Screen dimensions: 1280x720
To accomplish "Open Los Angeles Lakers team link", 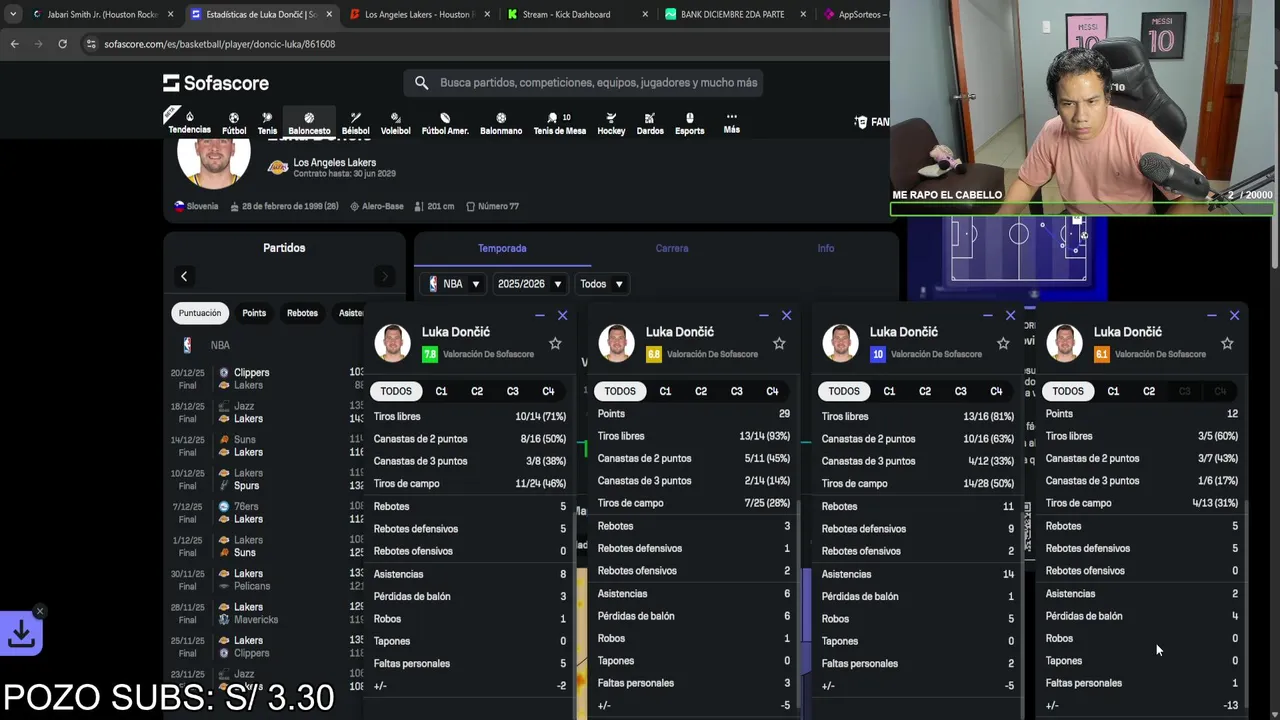I will [334, 162].
